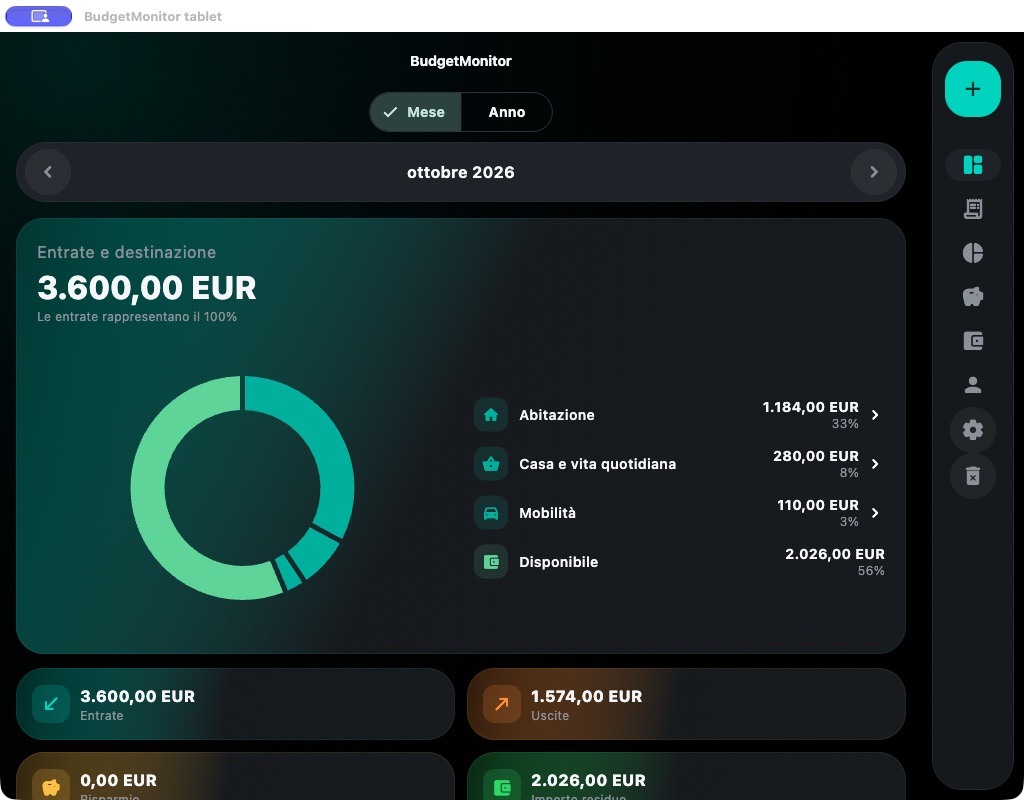
Task: Click the Entrate incoming arrow icon
Action: (51, 704)
